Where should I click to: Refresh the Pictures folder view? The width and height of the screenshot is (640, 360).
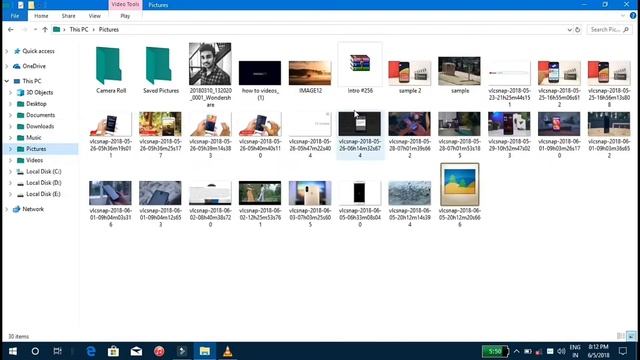(x=578, y=29)
